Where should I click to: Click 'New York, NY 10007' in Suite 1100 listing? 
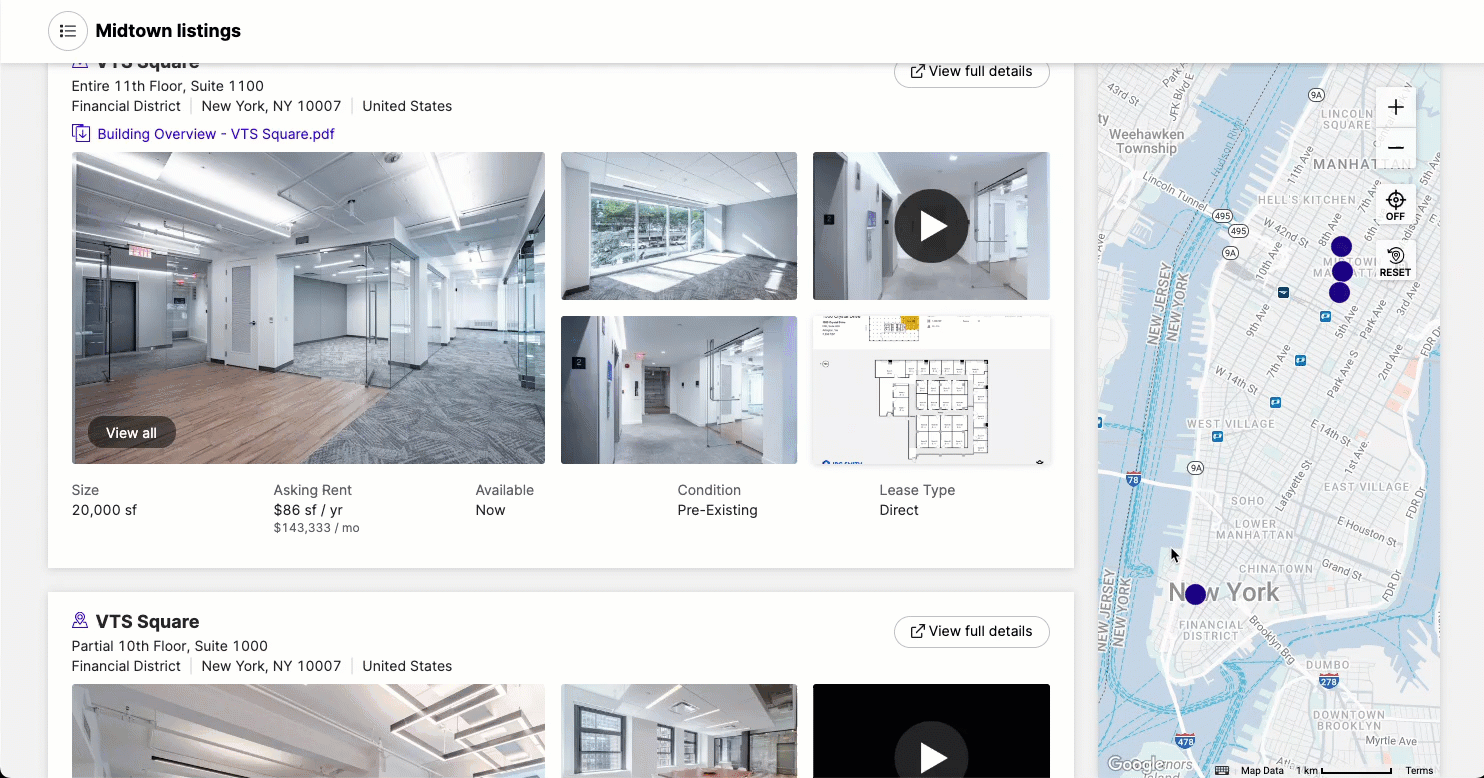pos(271,106)
